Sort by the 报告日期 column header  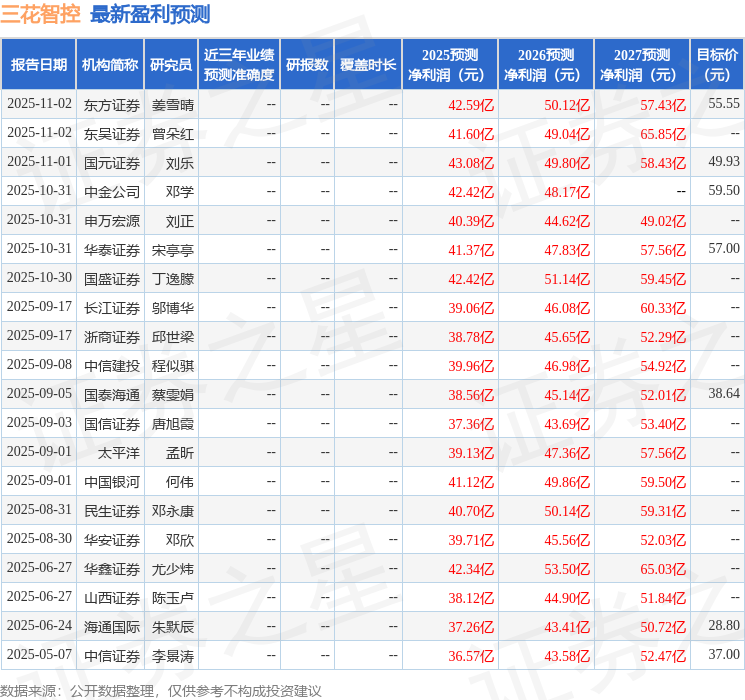[x=39, y=64]
